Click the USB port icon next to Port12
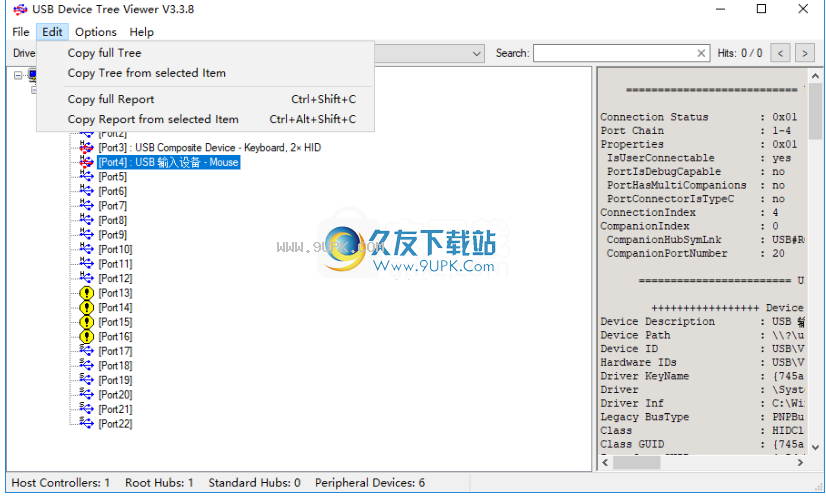The height and width of the screenshot is (499, 826). [86, 278]
